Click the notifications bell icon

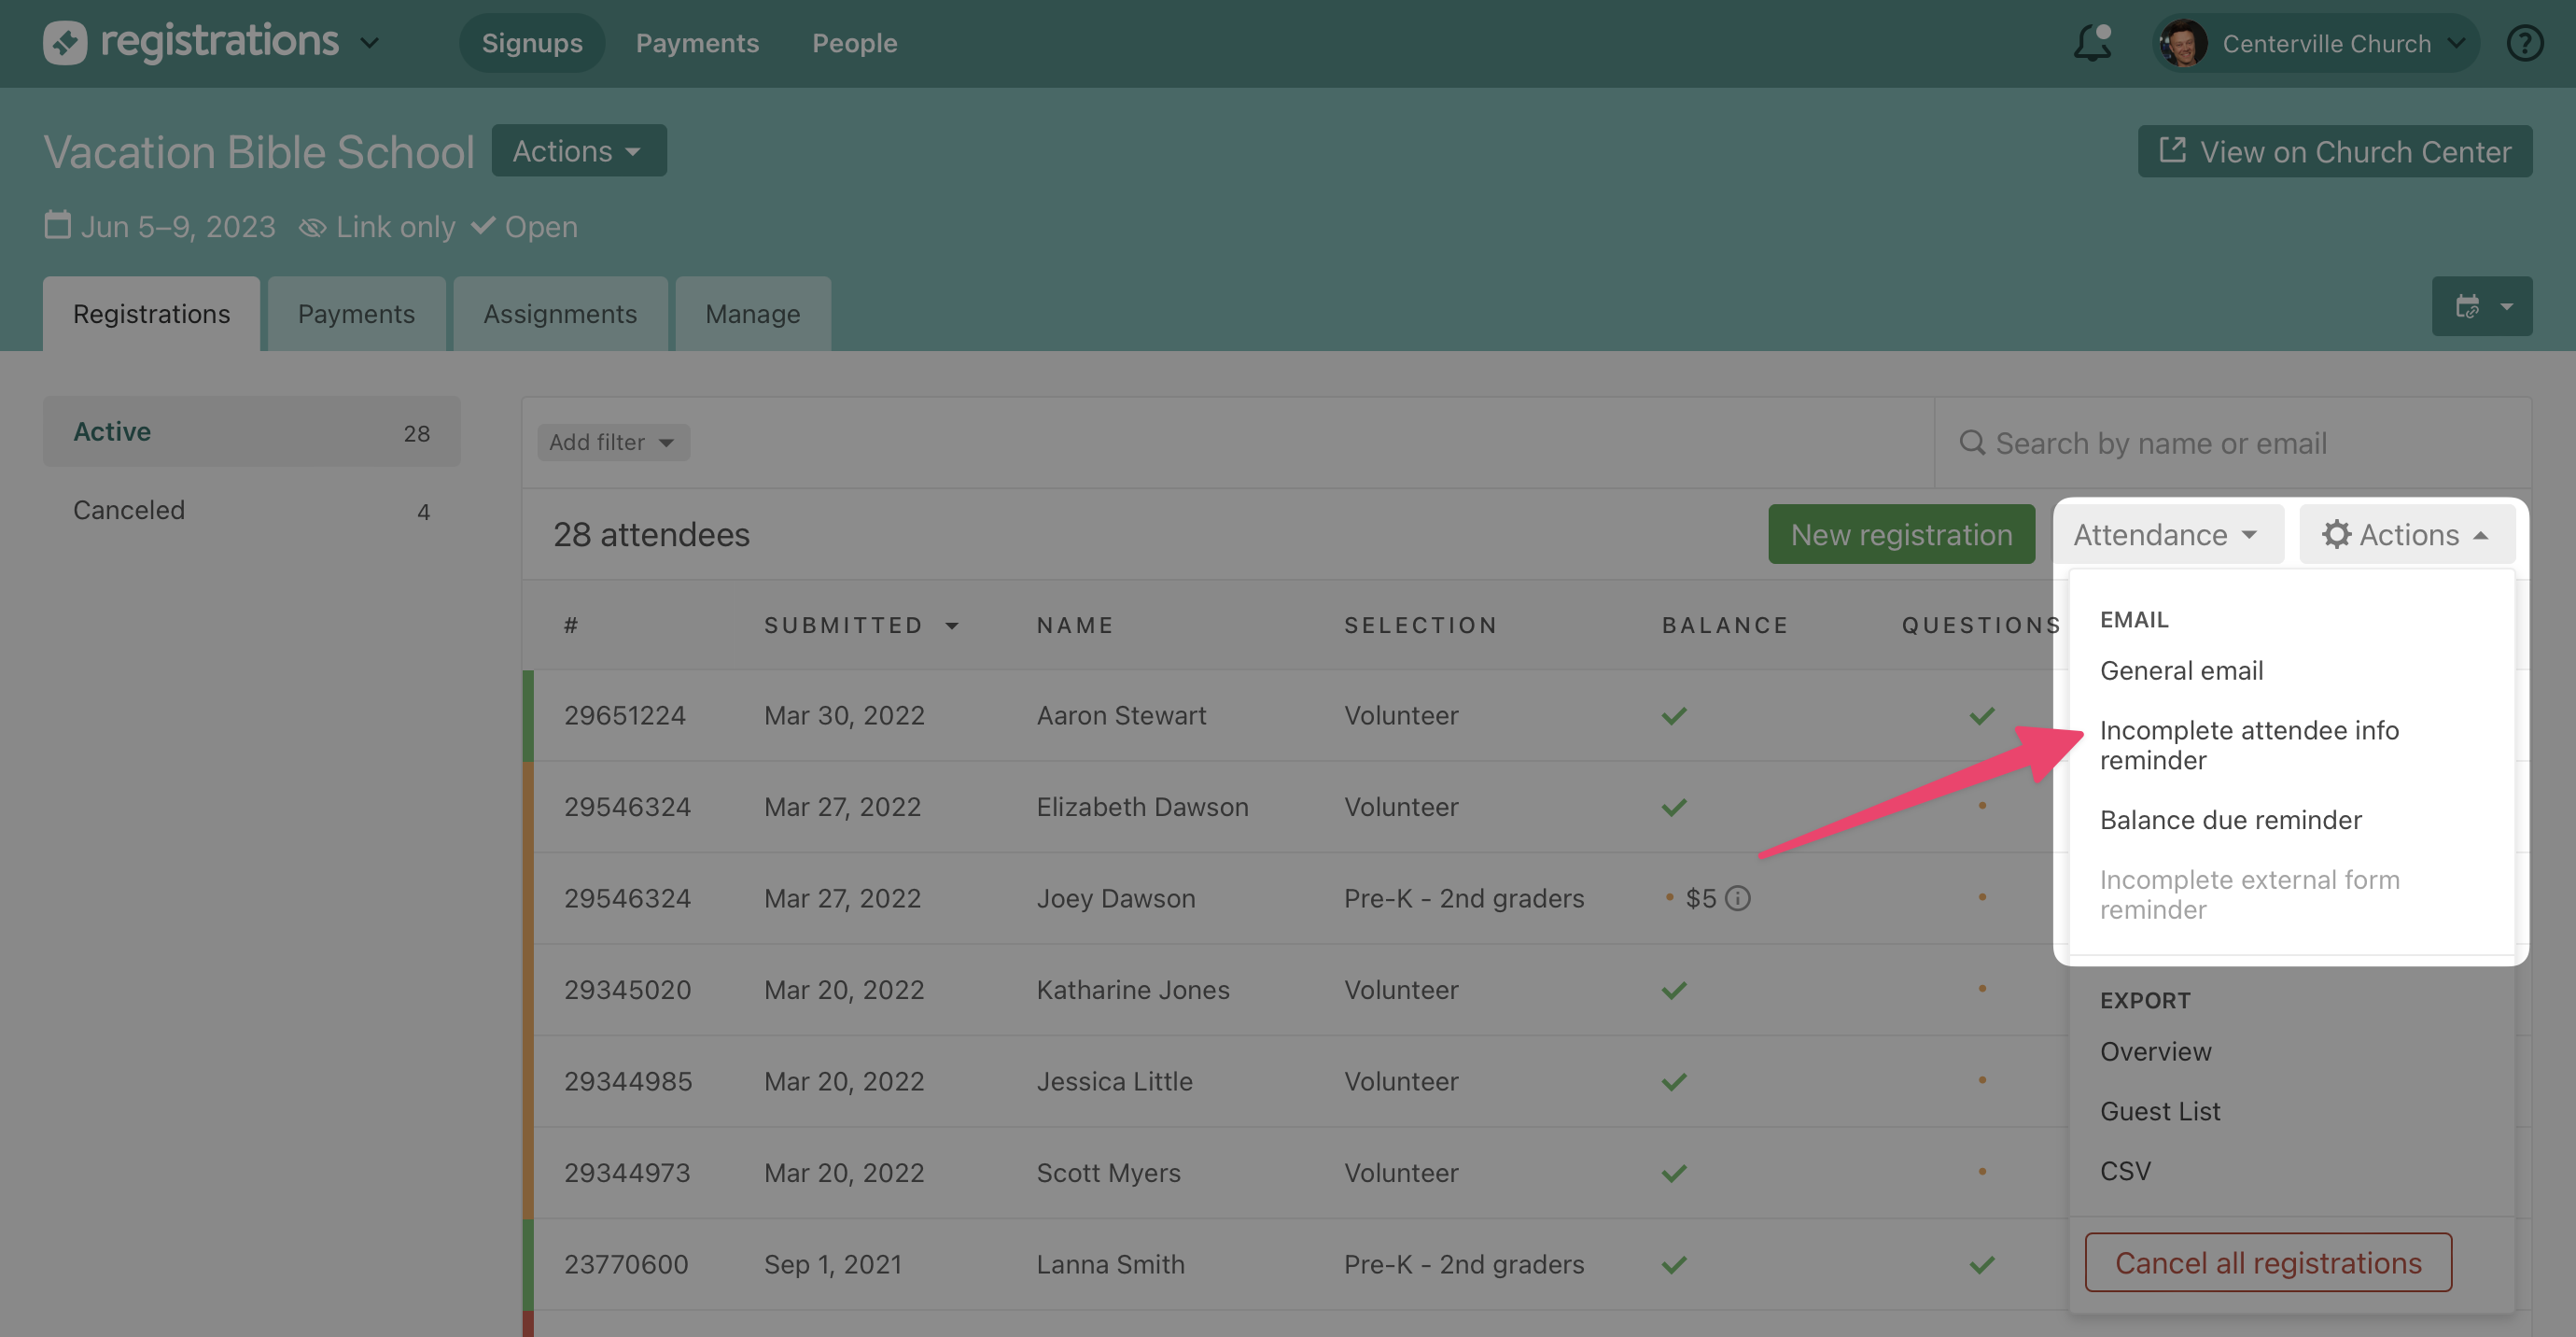pos(2092,43)
